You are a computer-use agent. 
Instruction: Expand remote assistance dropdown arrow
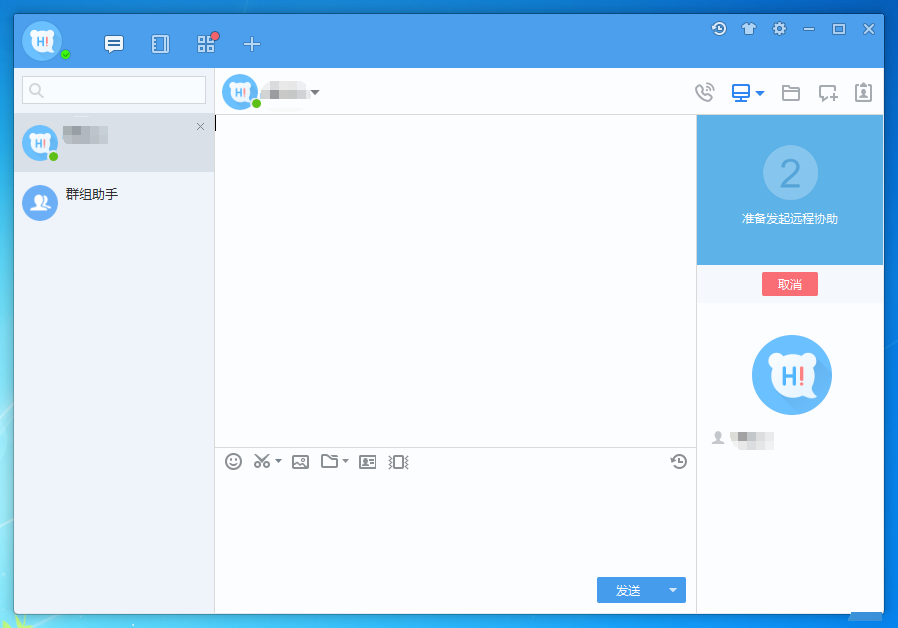pos(760,93)
